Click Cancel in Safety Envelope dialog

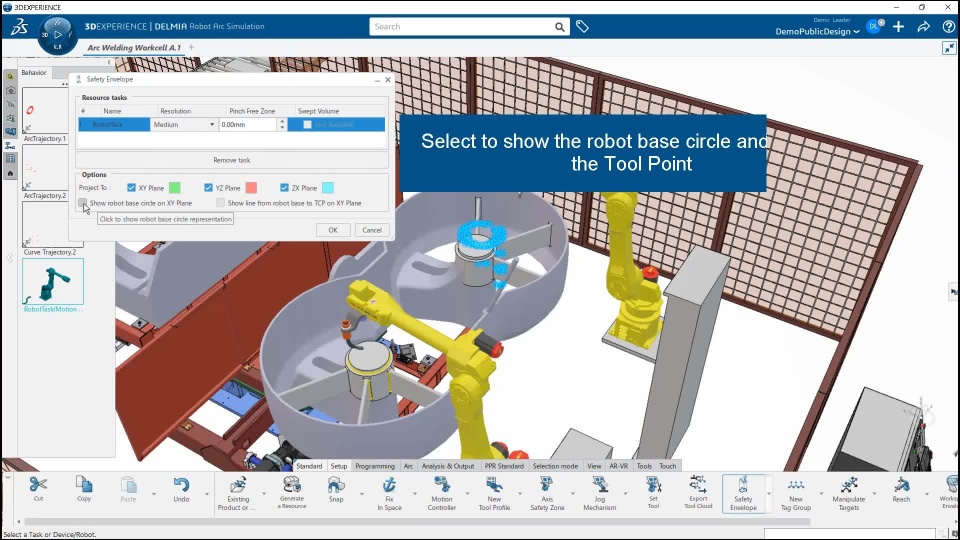coord(372,230)
